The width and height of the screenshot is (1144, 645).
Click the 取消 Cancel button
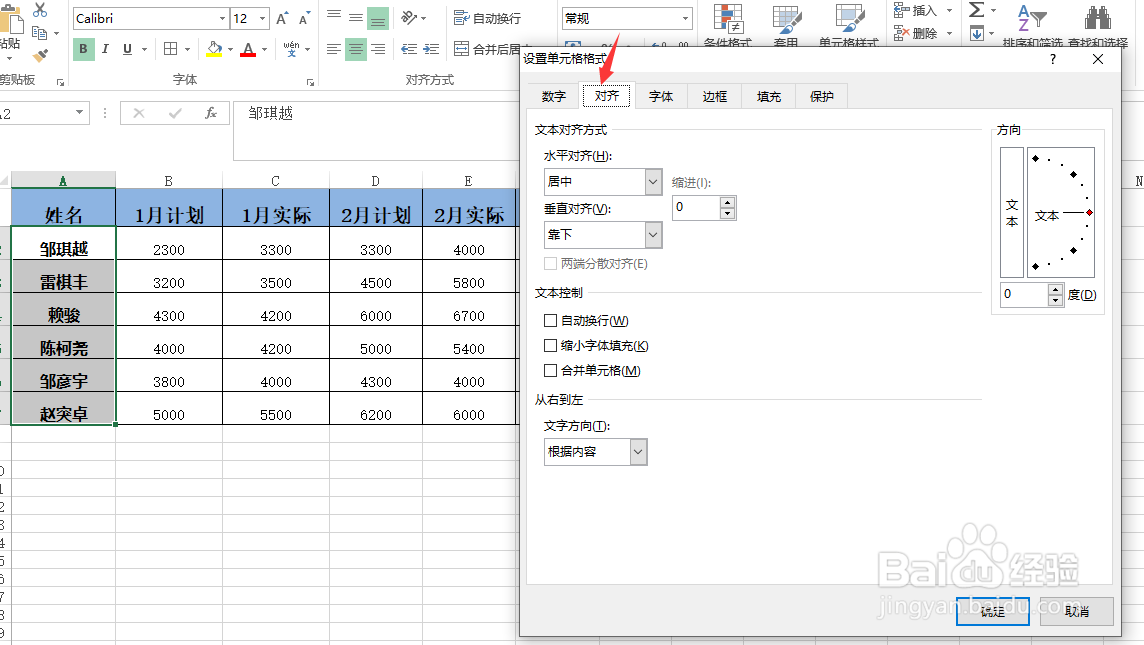(x=1077, y=611)
